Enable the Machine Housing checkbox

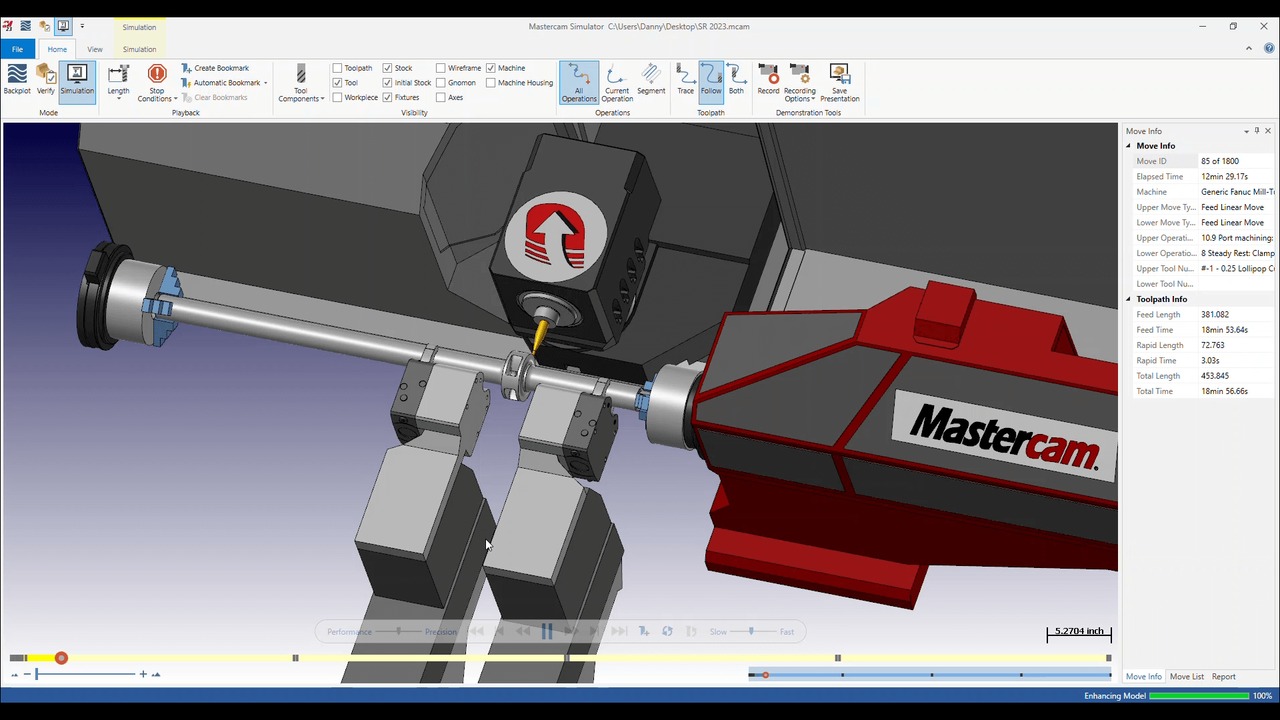(491, 83)
